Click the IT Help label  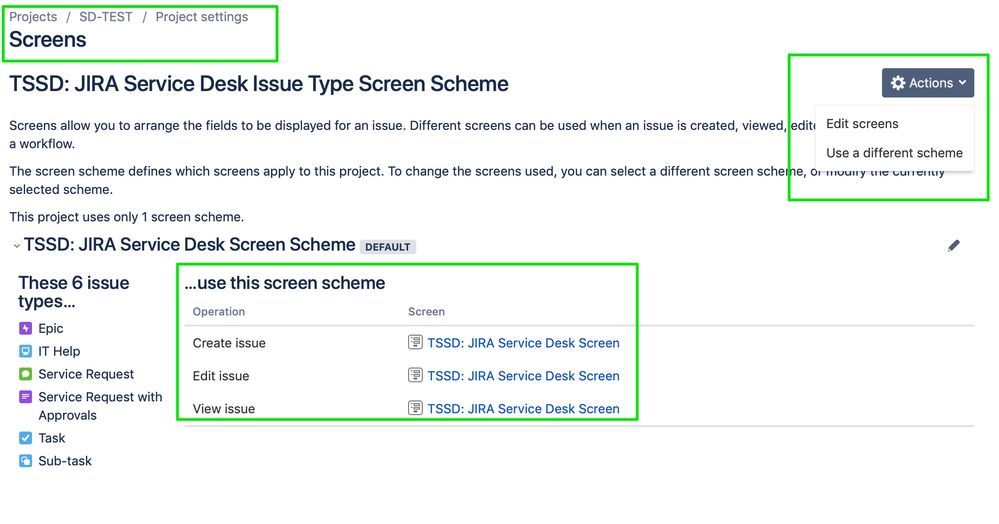(59, 351)
